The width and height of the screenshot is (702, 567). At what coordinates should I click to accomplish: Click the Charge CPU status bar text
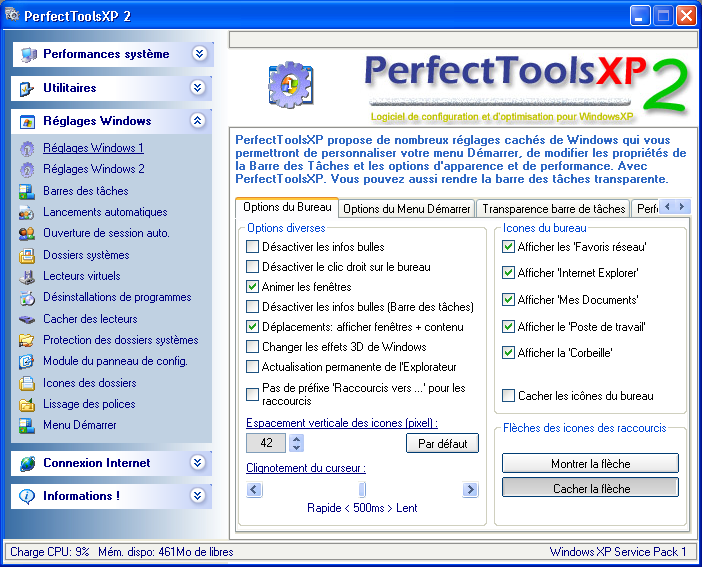(50, 552)
